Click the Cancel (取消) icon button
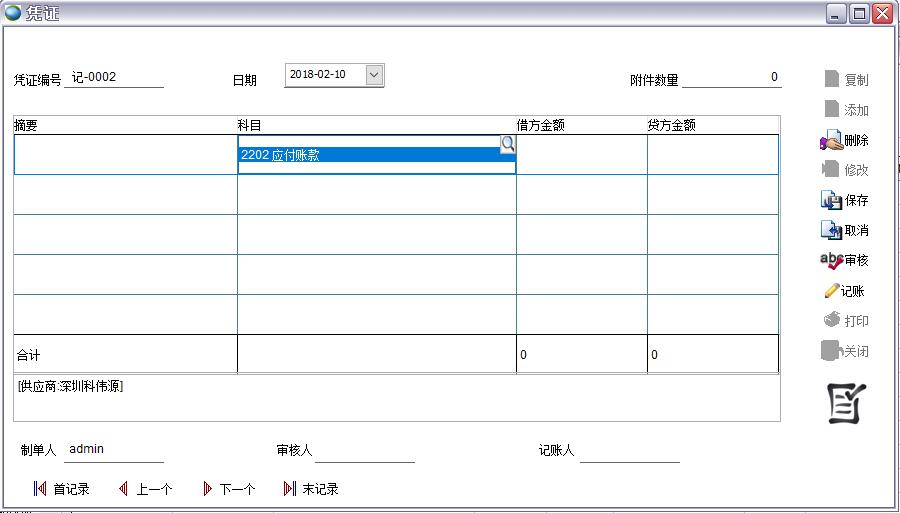Screen dimensions: 900x513 coord(832,230)
